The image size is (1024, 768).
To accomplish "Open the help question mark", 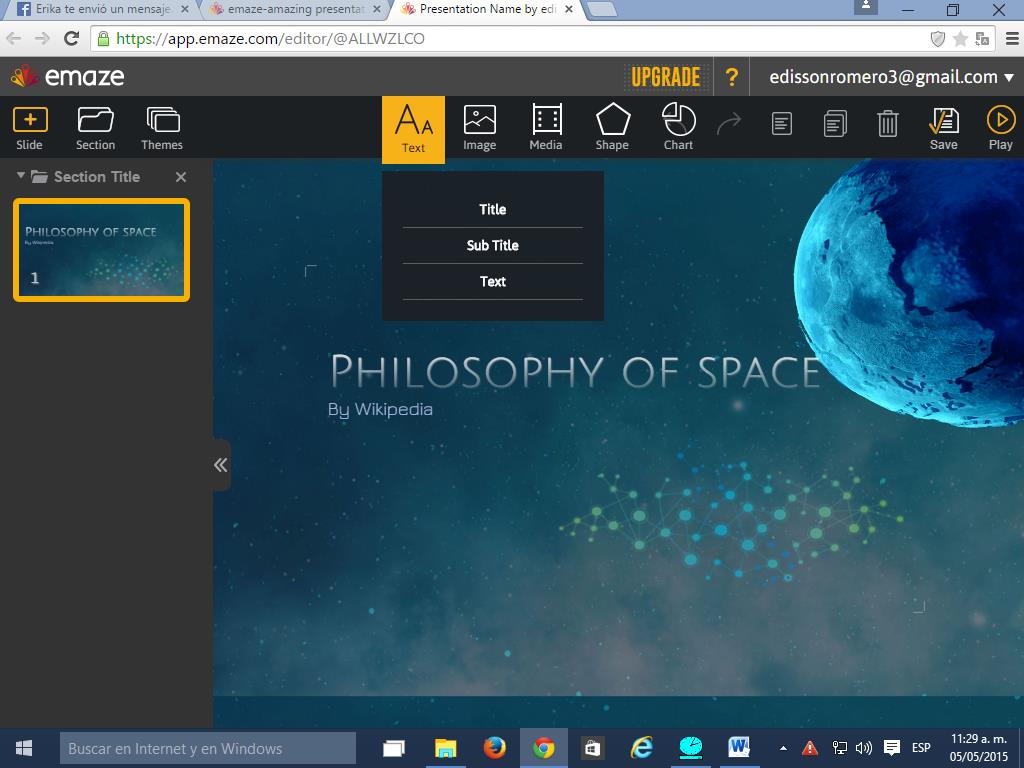I will coord(732,77).
